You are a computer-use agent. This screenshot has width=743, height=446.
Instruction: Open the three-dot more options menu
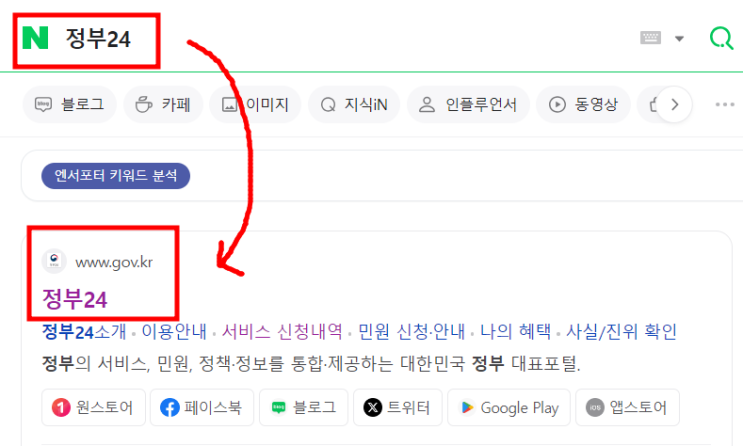tap(725, 104)
